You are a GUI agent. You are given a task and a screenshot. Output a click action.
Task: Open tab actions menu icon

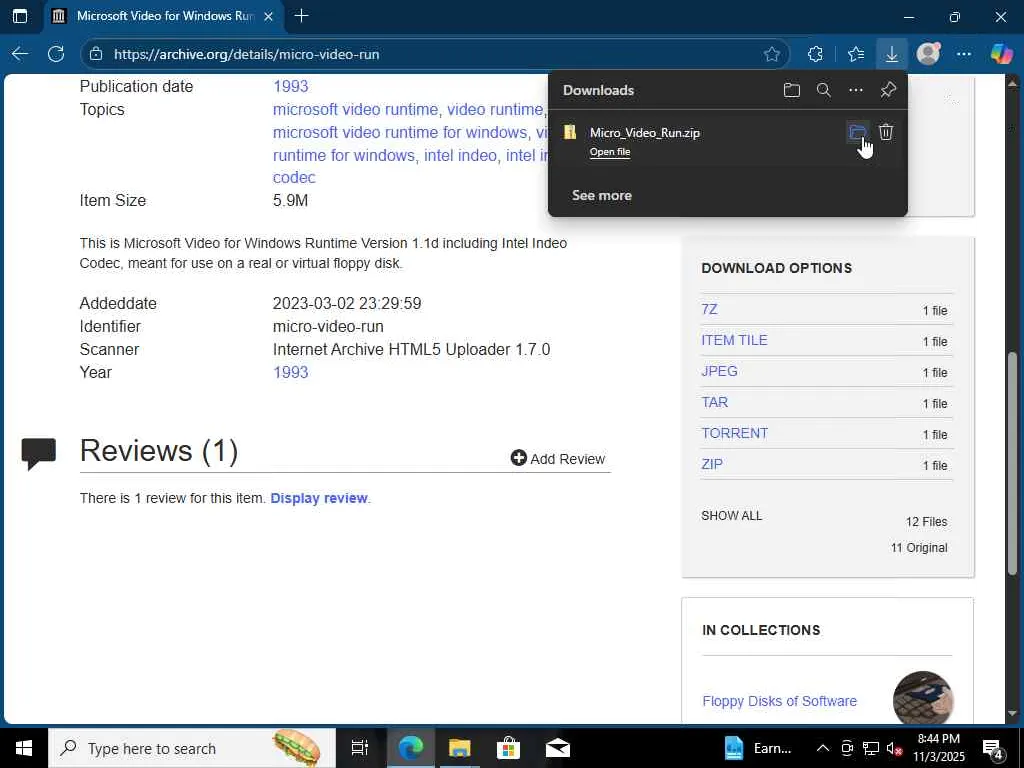pyautogui.click(x=20, y=16)
